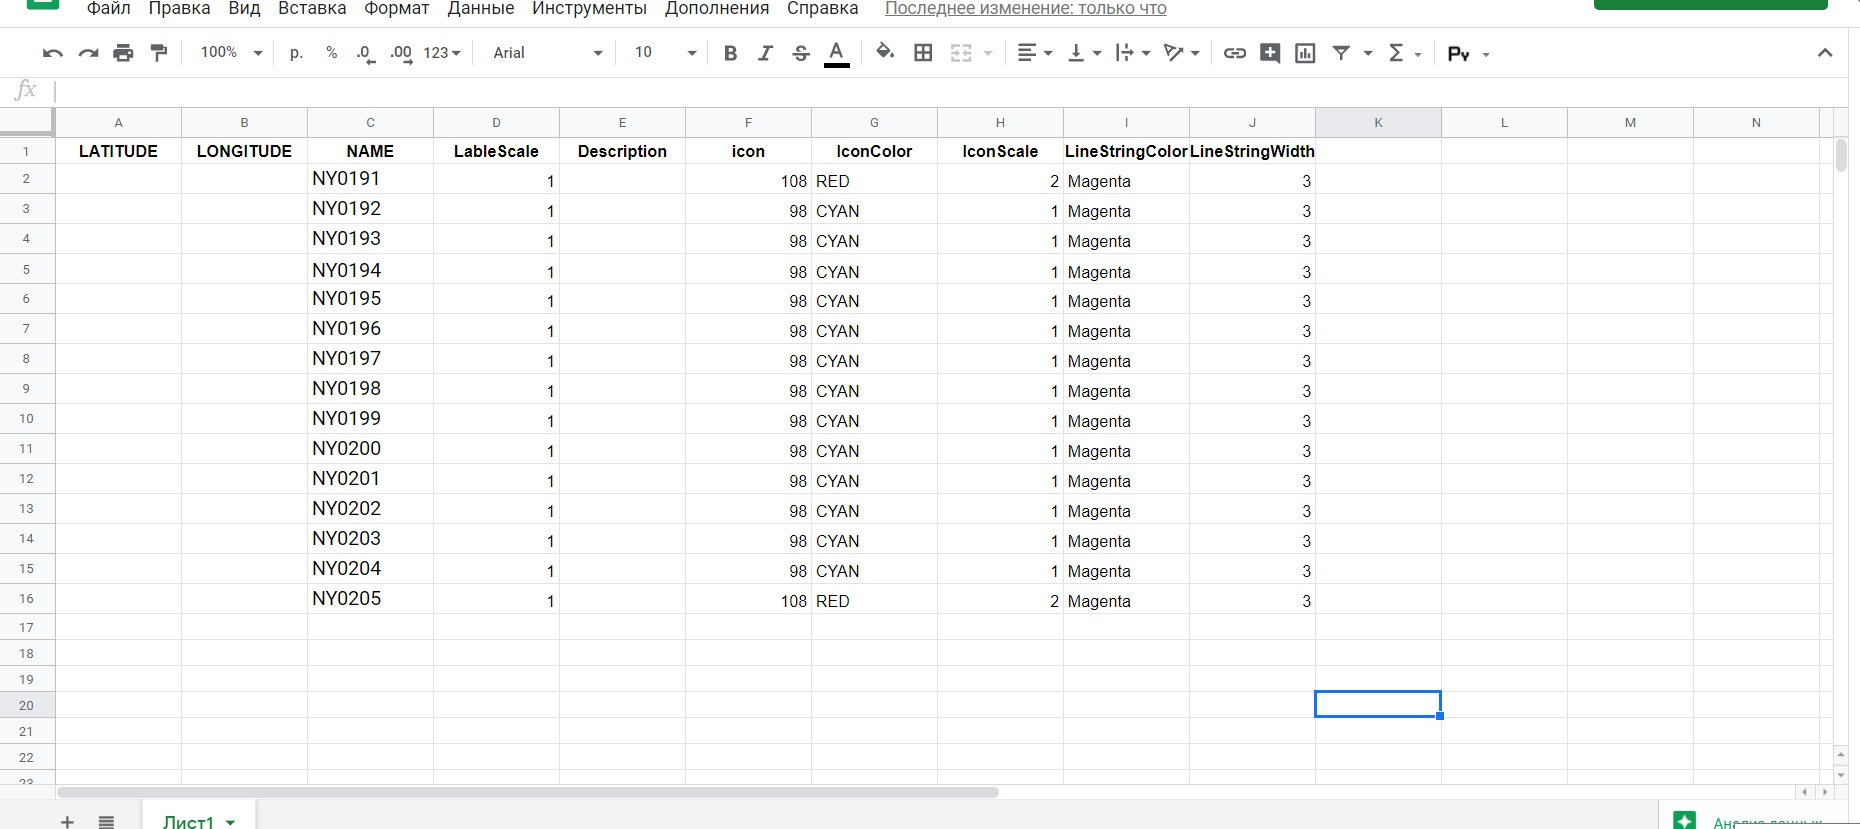This screenshot has width=1860, height=829.
Task: Toggle strikethrough formatting
Action: pyautogui.click(x=801, y=53)
